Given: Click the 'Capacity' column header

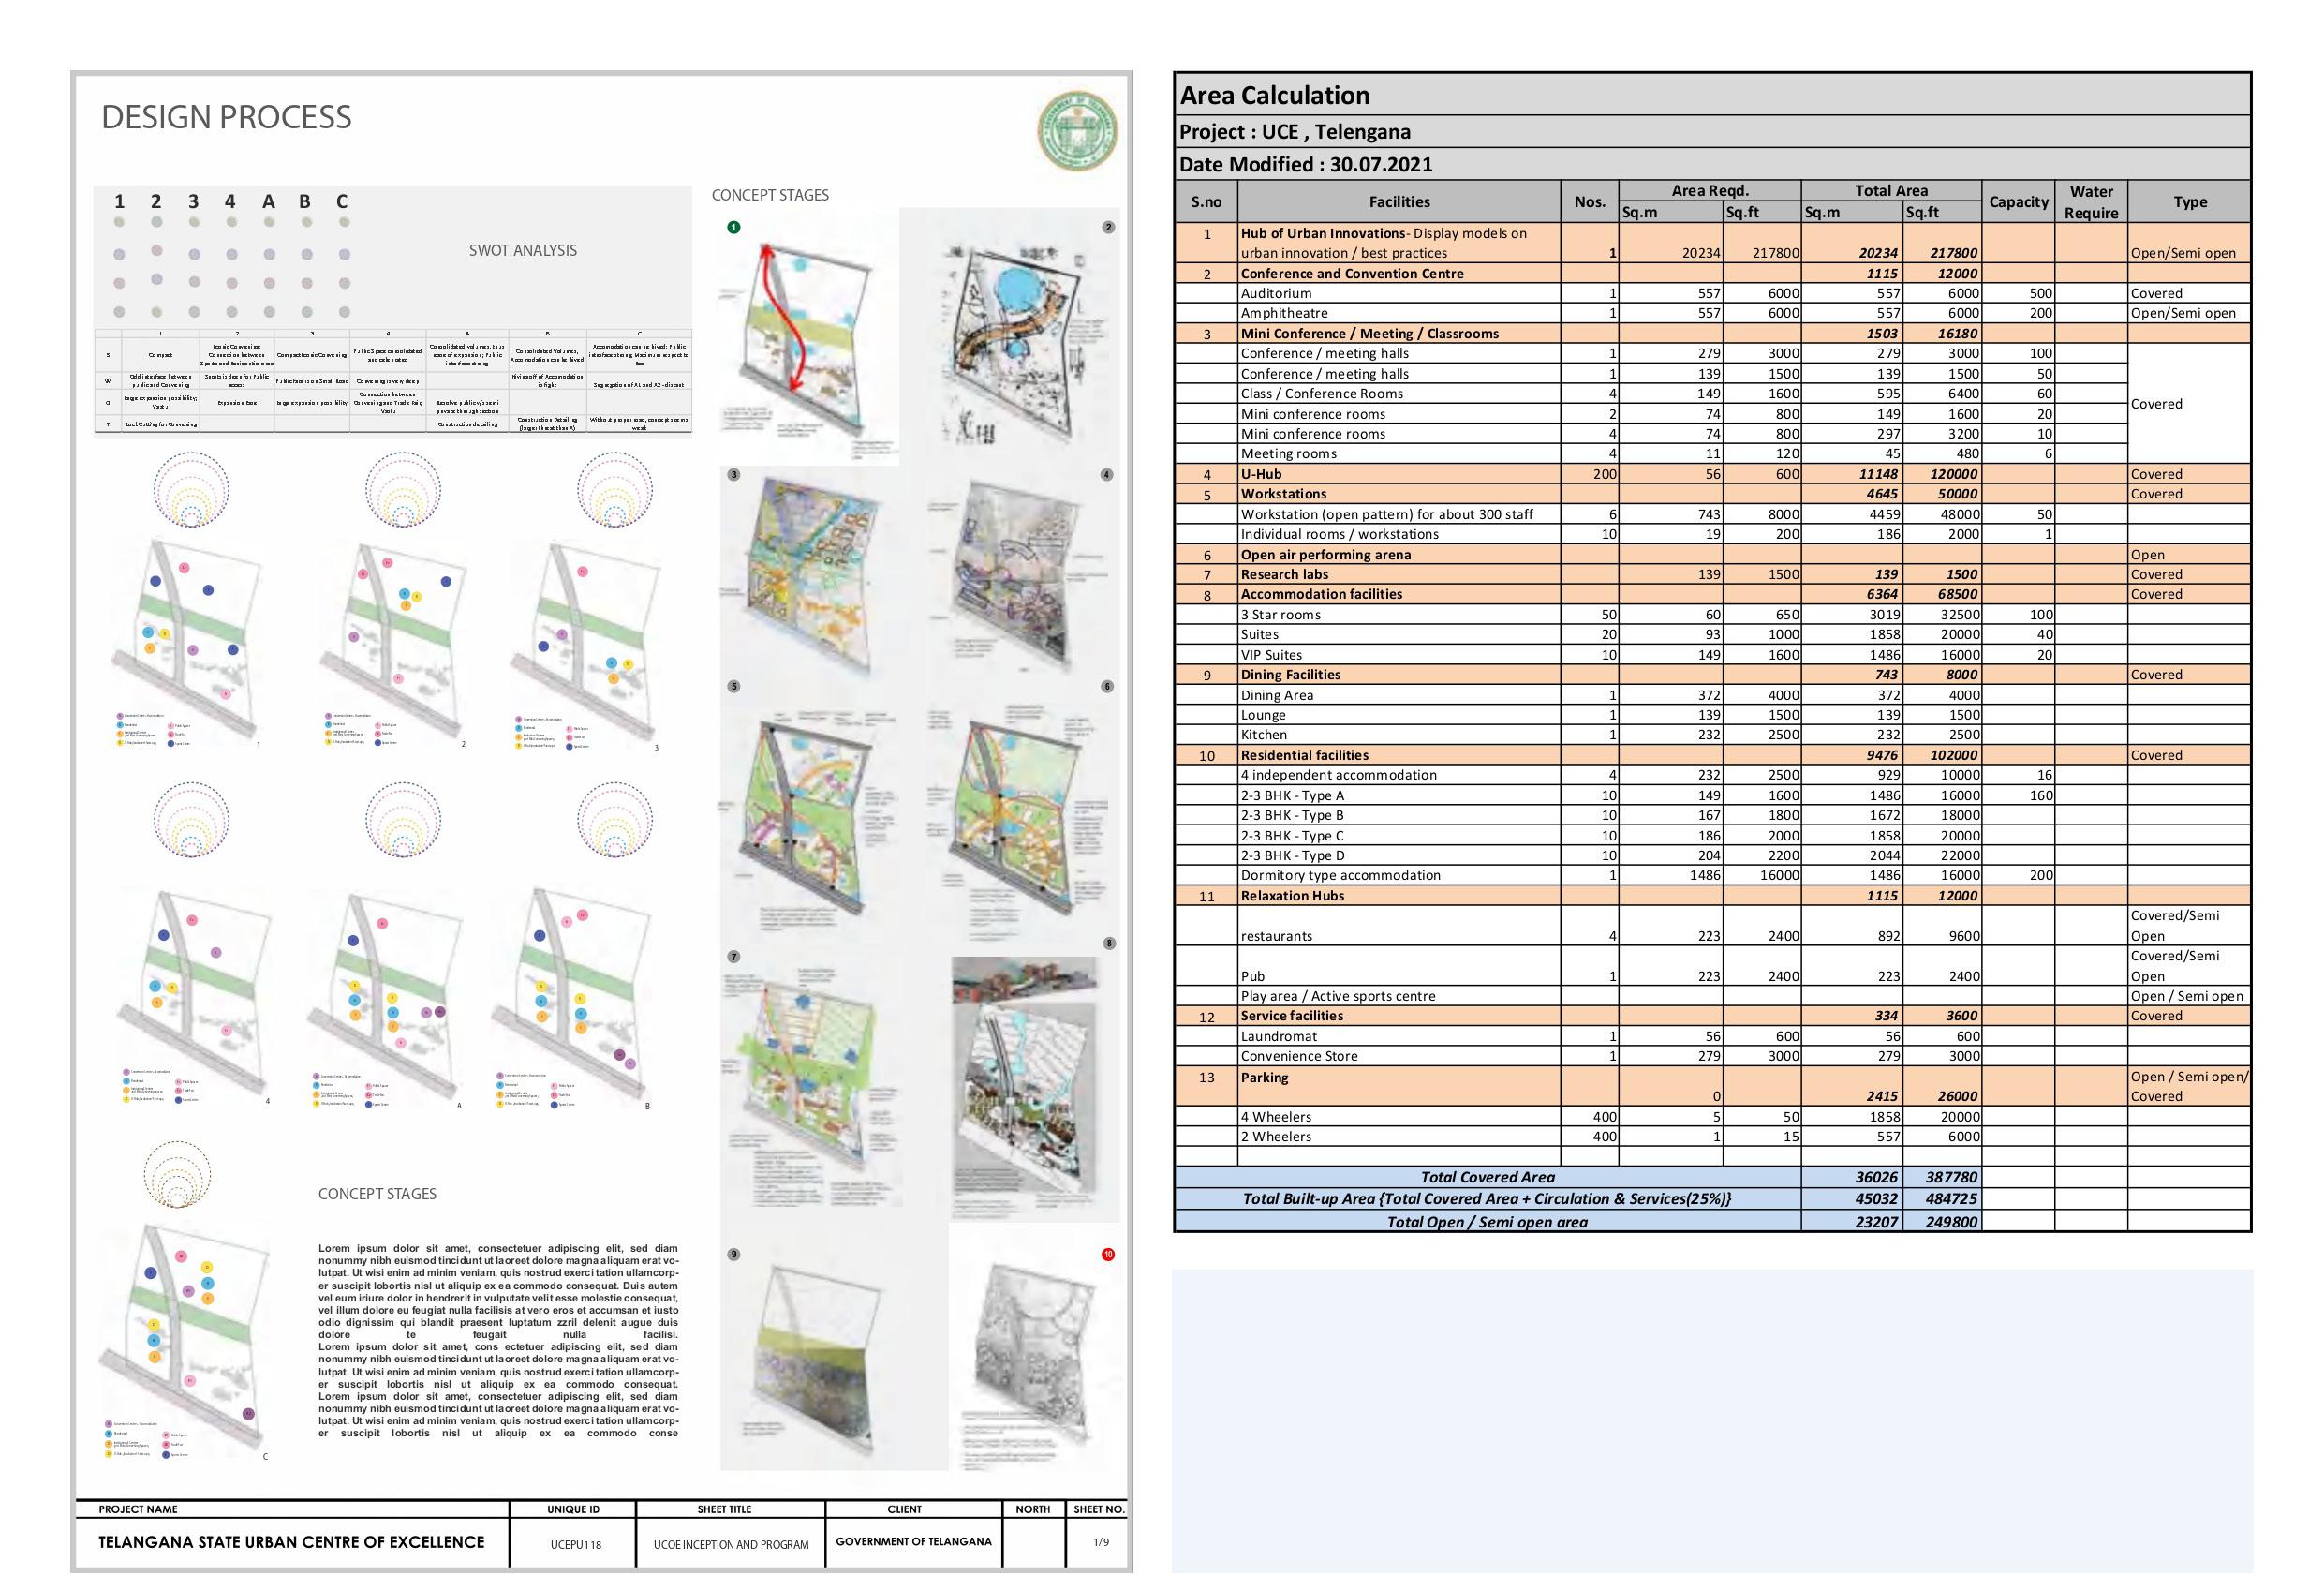Looking at the screenshot, I should 2018,202.
